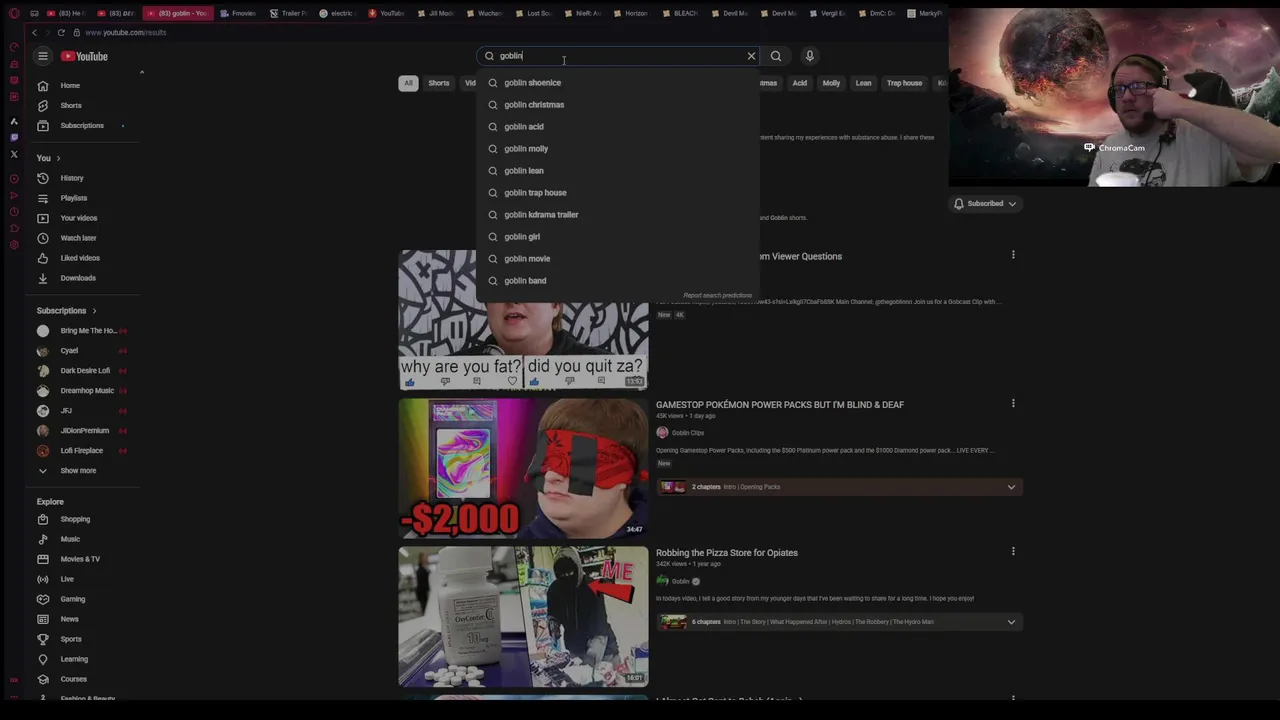Select the 'Shorts' filter chip
This screenshot has width=1280, height=720.
pos(439,83)
